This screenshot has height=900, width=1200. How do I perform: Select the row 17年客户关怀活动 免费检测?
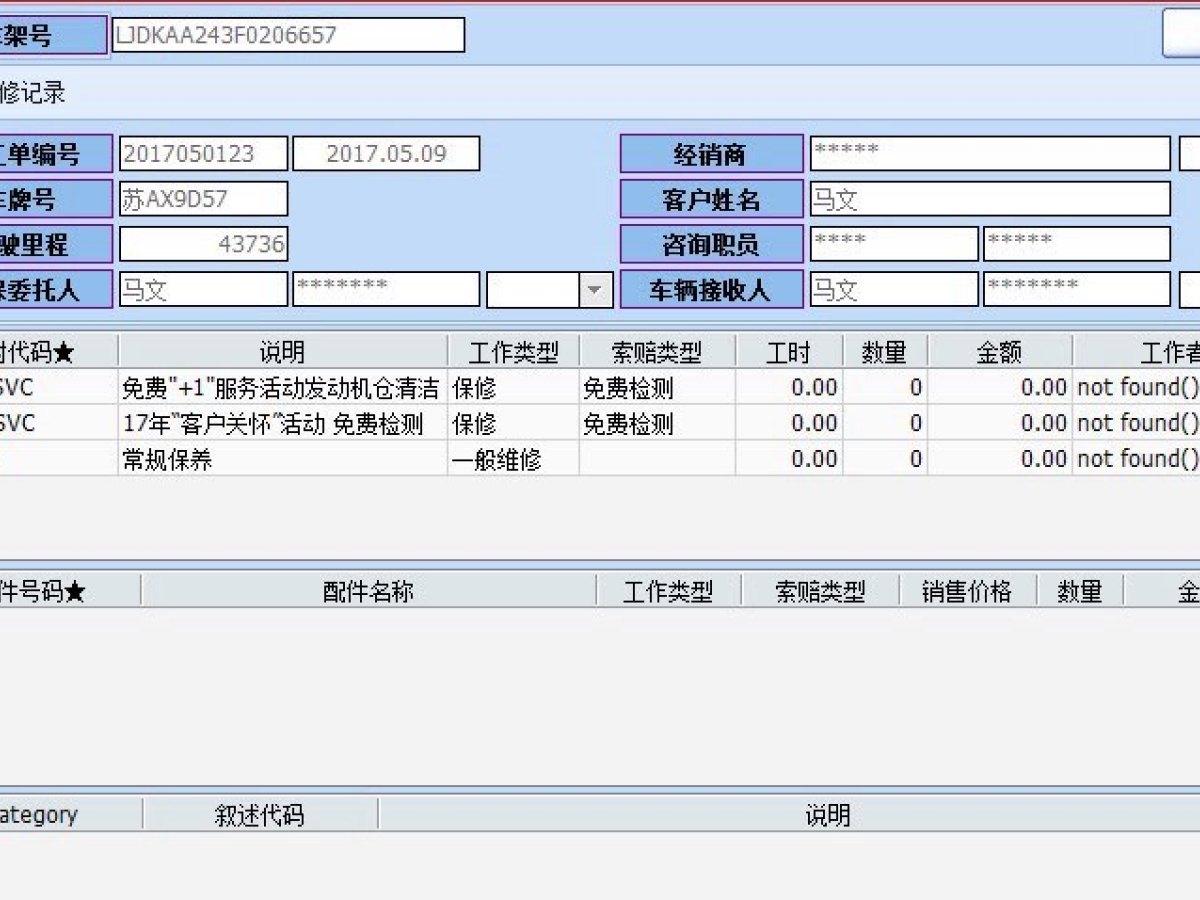[280, 424]
